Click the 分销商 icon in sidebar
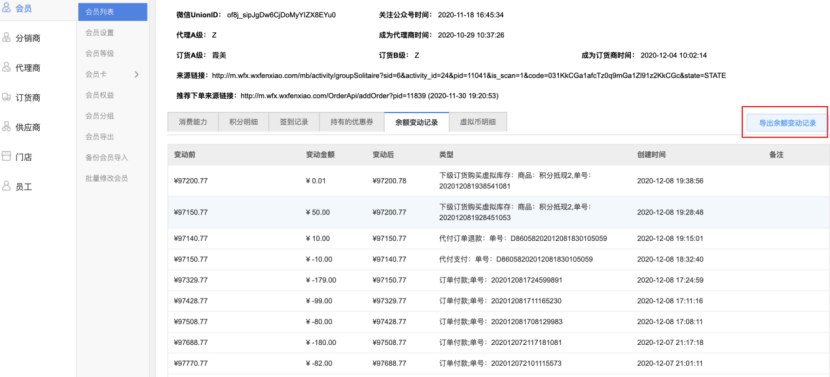The height and width of the screenshot is (377, 830). coord(7,38)
